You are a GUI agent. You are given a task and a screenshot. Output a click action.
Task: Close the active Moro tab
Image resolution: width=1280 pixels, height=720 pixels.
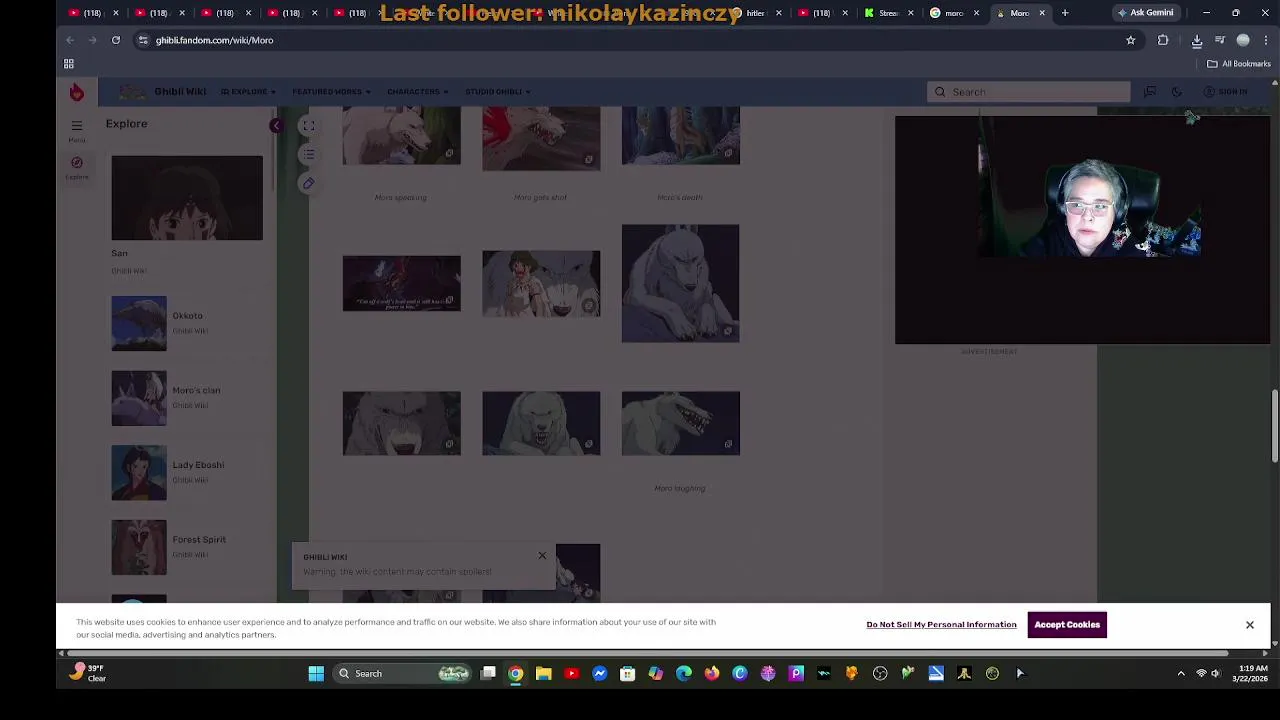(1042, 13)
